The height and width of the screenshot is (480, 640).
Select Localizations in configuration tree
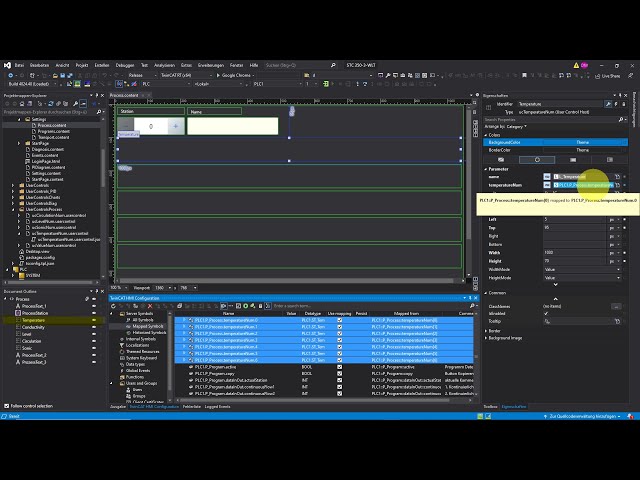pyautogui.click(x=138, y=345)
